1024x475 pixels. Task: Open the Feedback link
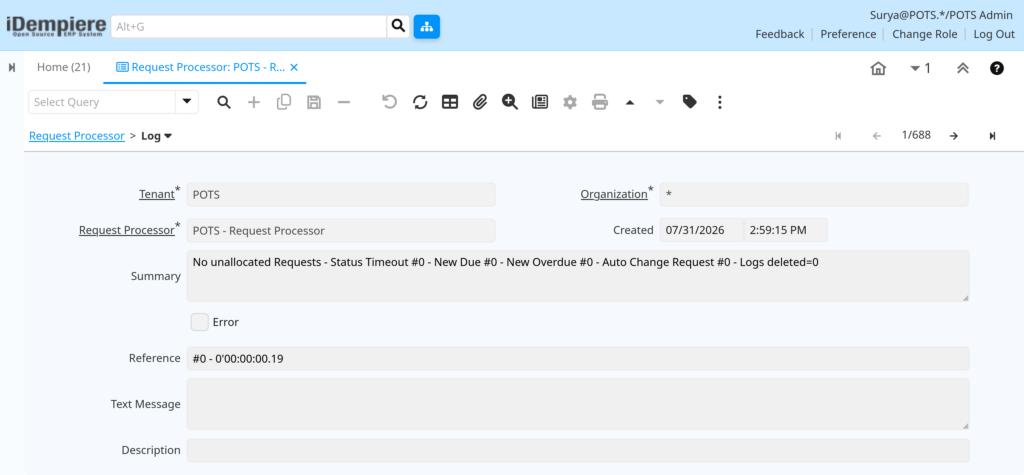[x=780, y=34]
